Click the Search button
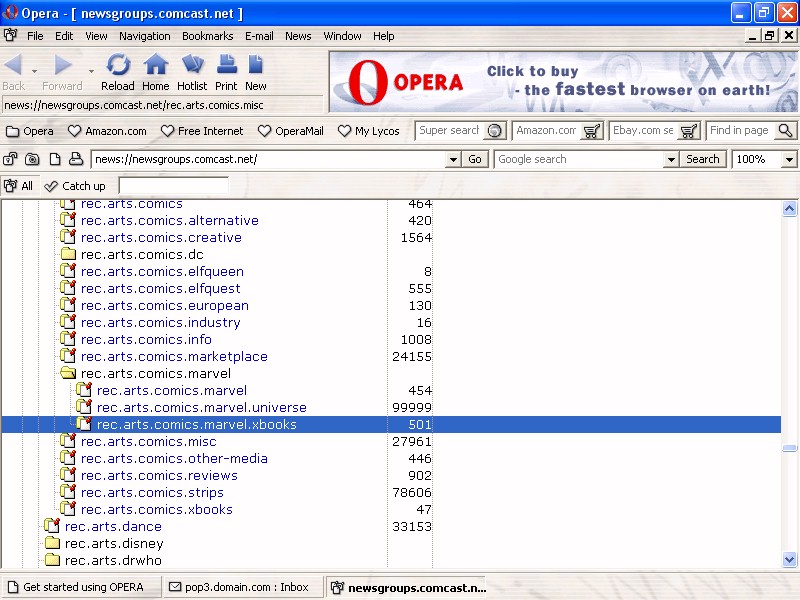Image resolution: width=800 pixels, height=600 pixels. (x=703, y=159)
